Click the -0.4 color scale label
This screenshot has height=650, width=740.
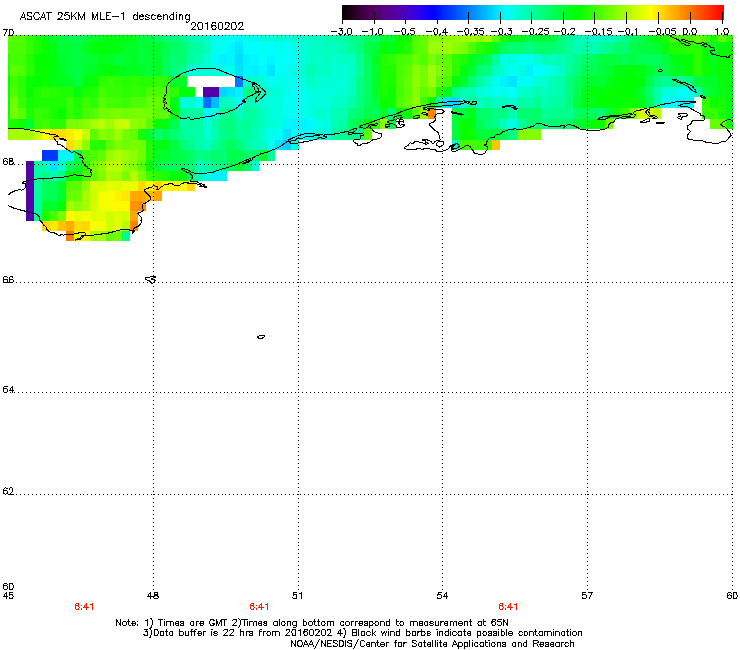tap(437, 32)
